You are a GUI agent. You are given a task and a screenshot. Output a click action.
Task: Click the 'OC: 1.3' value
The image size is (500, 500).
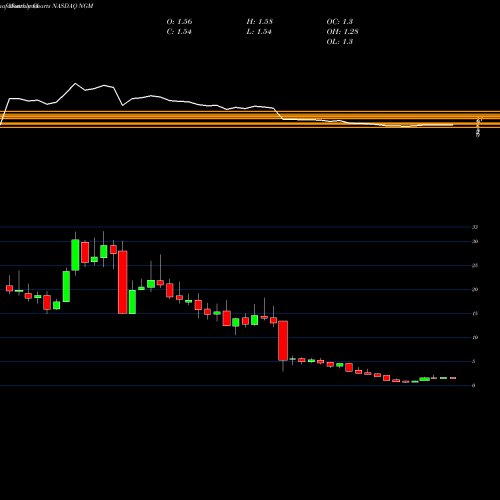coord(340,22)
